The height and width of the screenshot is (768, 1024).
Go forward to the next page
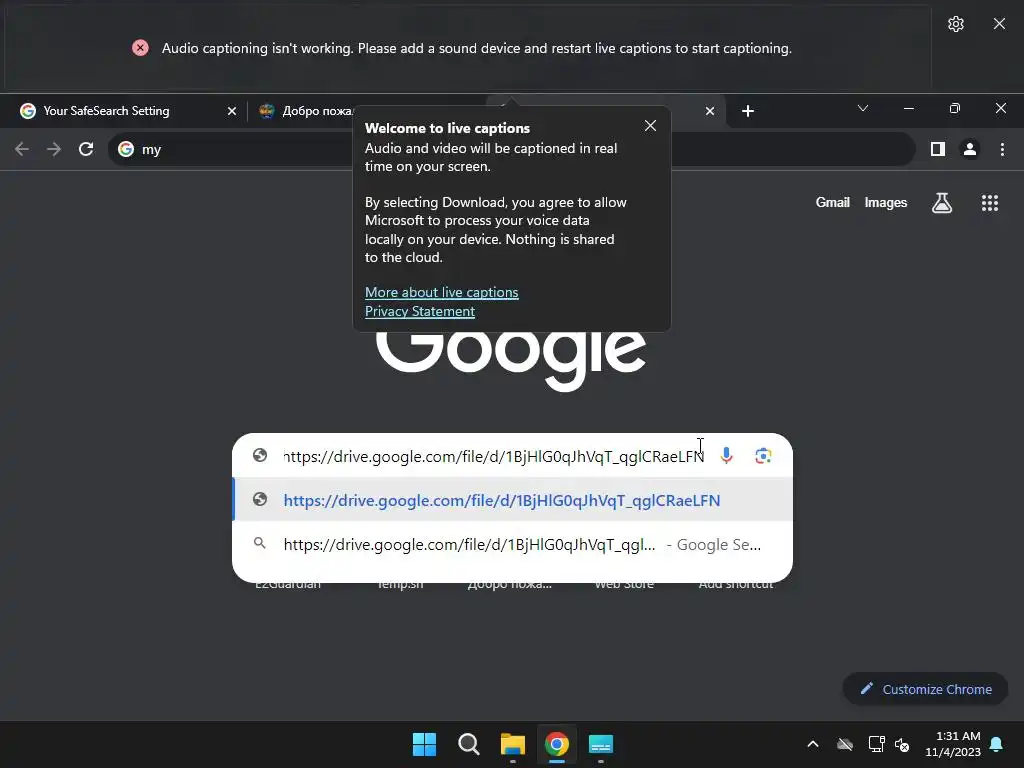point(54,149)
